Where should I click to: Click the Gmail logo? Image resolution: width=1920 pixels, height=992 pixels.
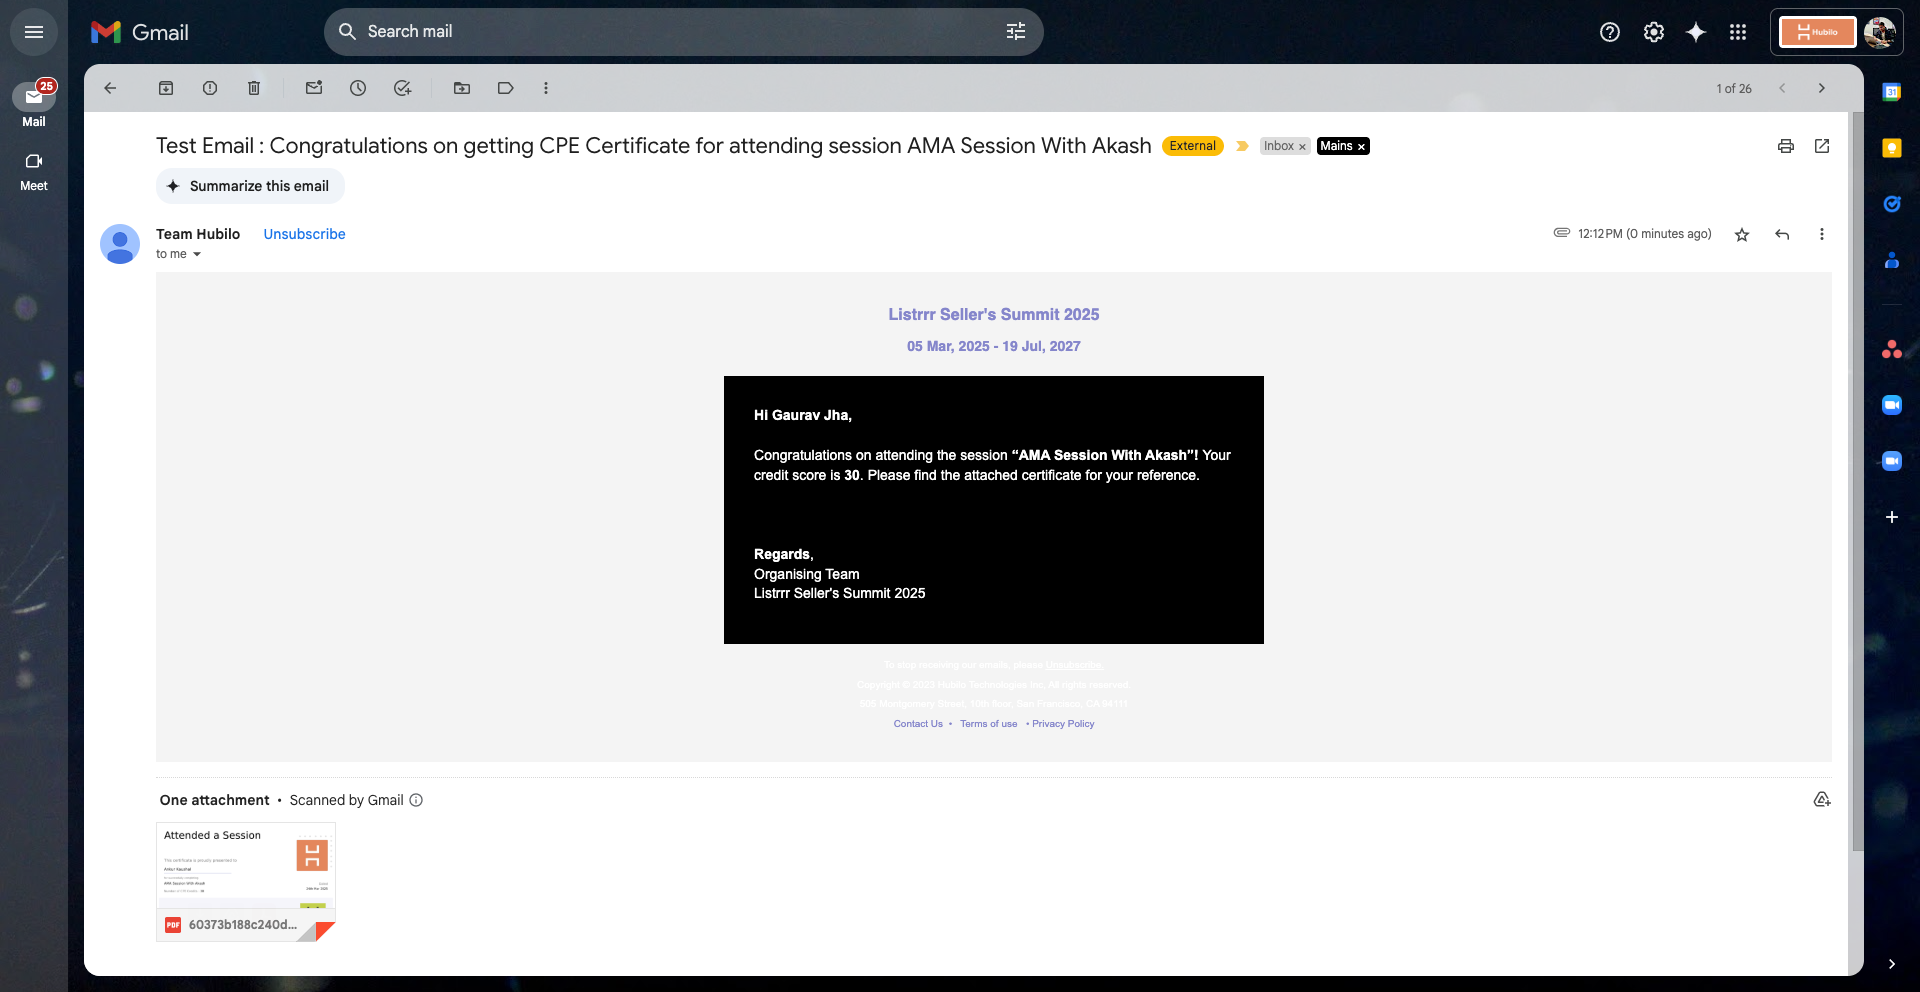click(x=140, y=32)
